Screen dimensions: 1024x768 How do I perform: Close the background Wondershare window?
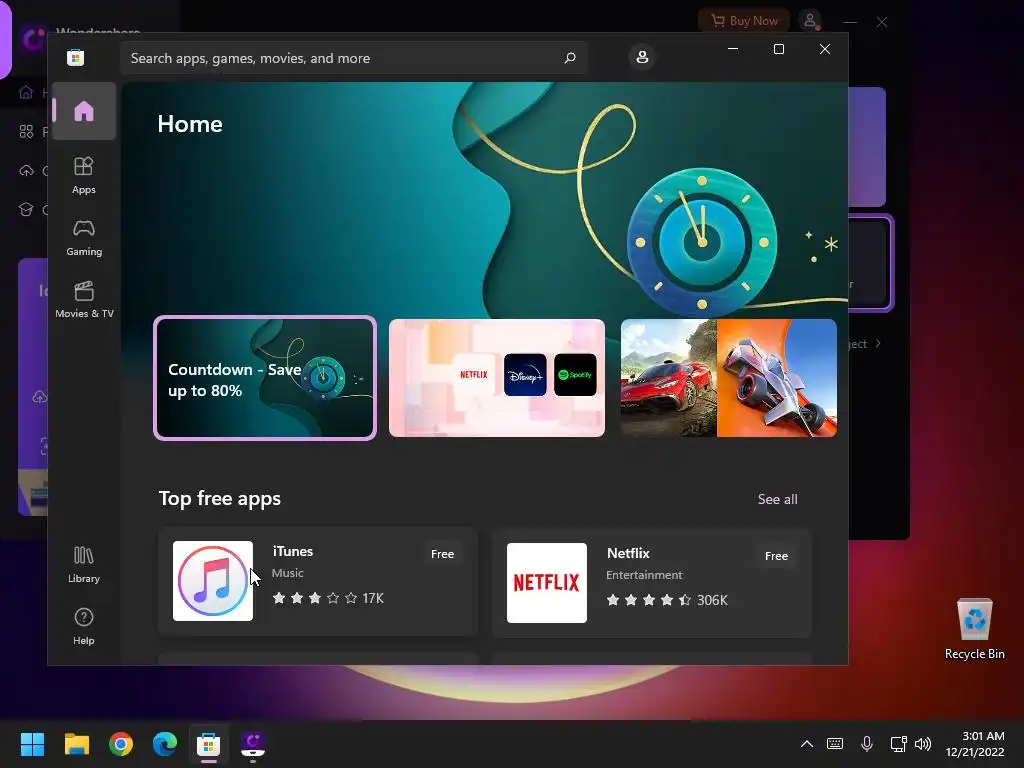pos(882,22)
